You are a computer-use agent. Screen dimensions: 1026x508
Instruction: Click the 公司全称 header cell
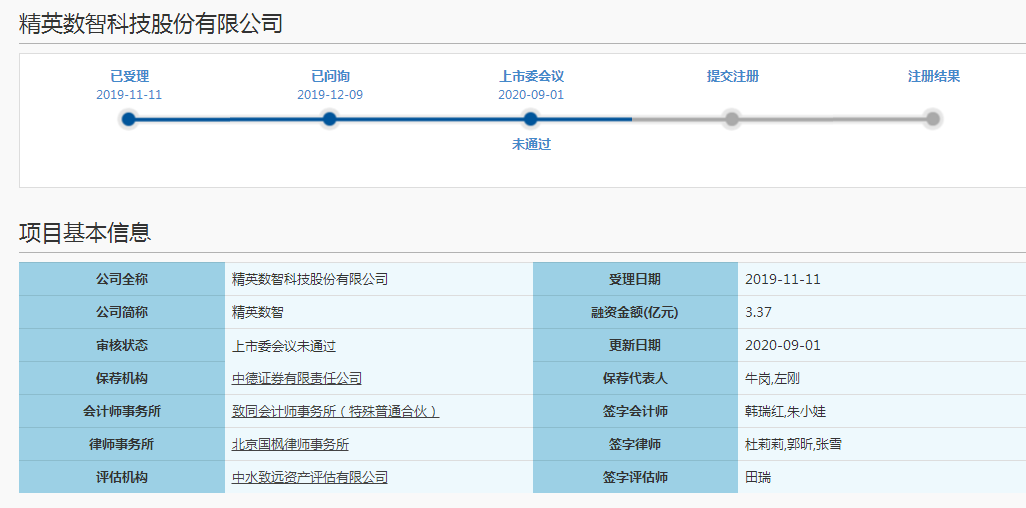[x=122, y=280]
